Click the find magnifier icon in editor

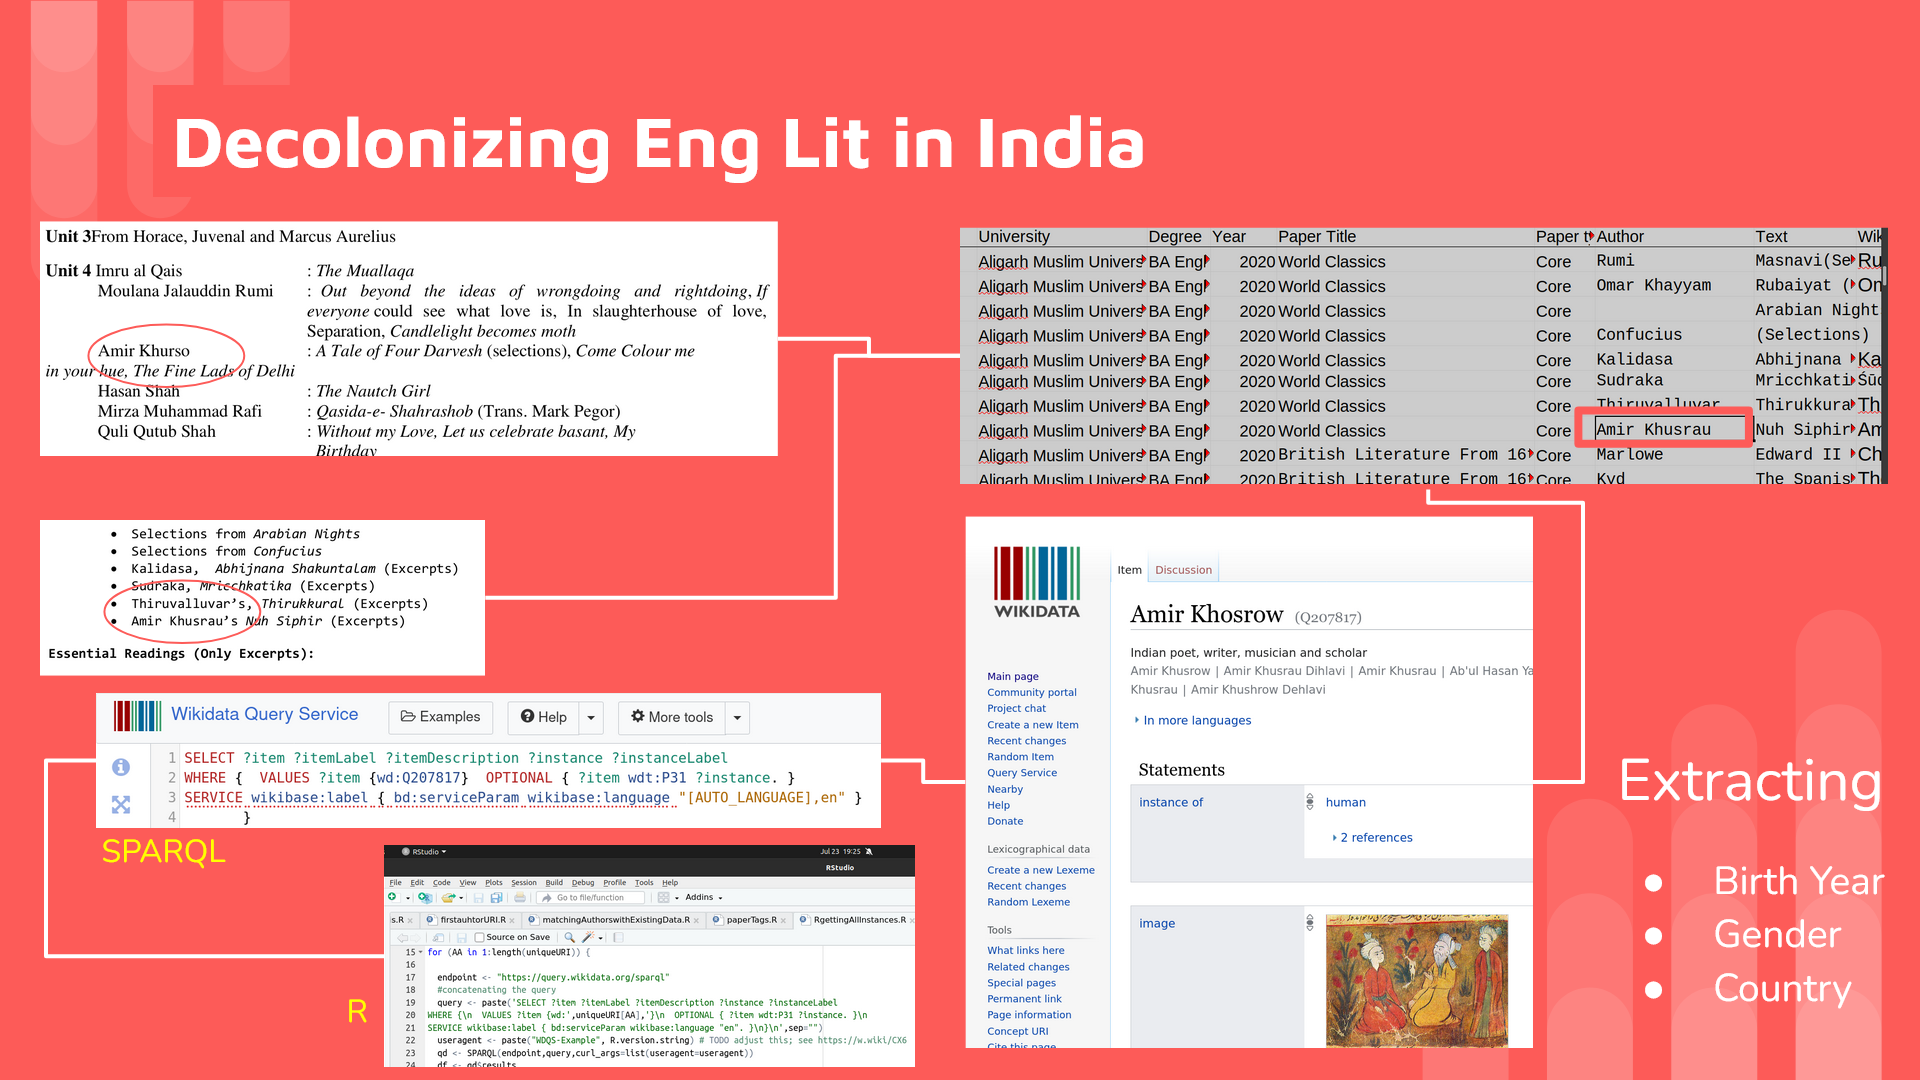tap(569, 937)
